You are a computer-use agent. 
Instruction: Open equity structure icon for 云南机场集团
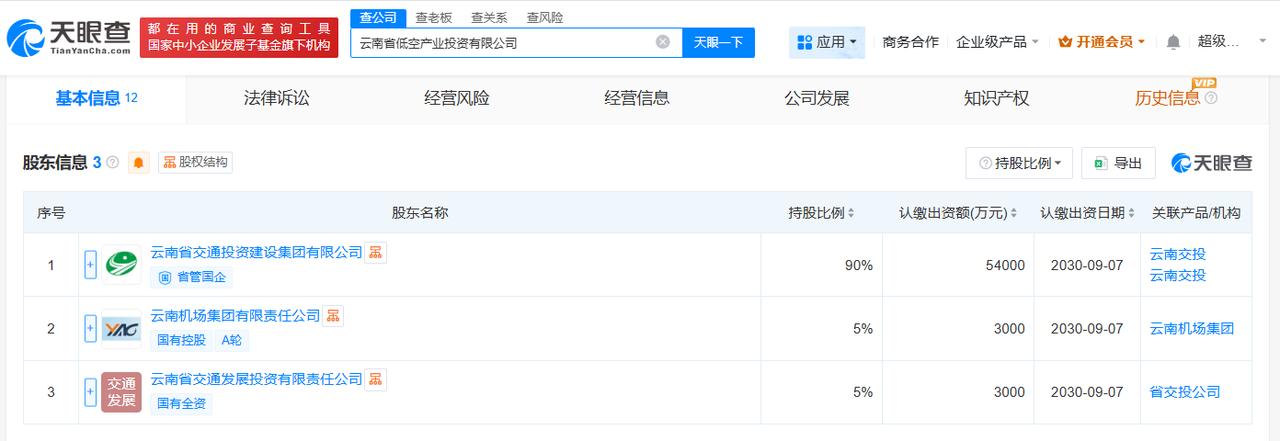(x=333, y=316)
